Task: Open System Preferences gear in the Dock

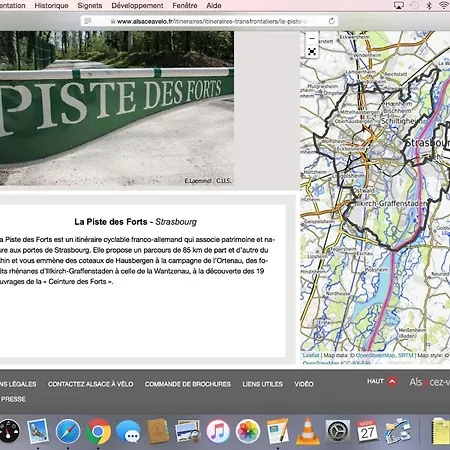Action: point(338,431)
